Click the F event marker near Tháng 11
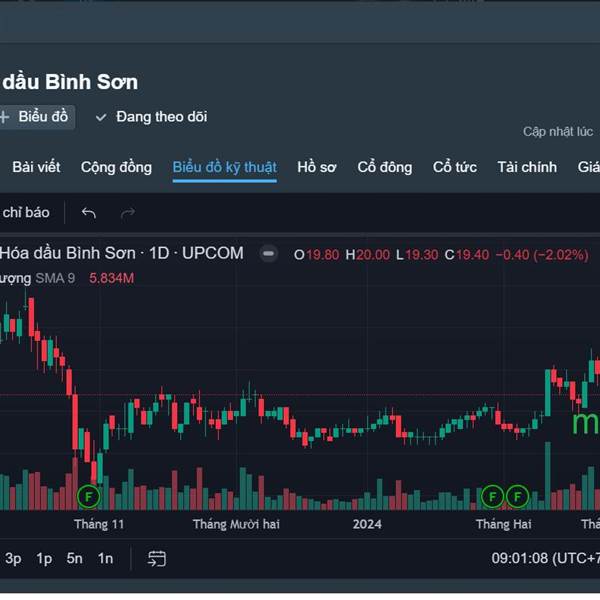 (88, 497)
